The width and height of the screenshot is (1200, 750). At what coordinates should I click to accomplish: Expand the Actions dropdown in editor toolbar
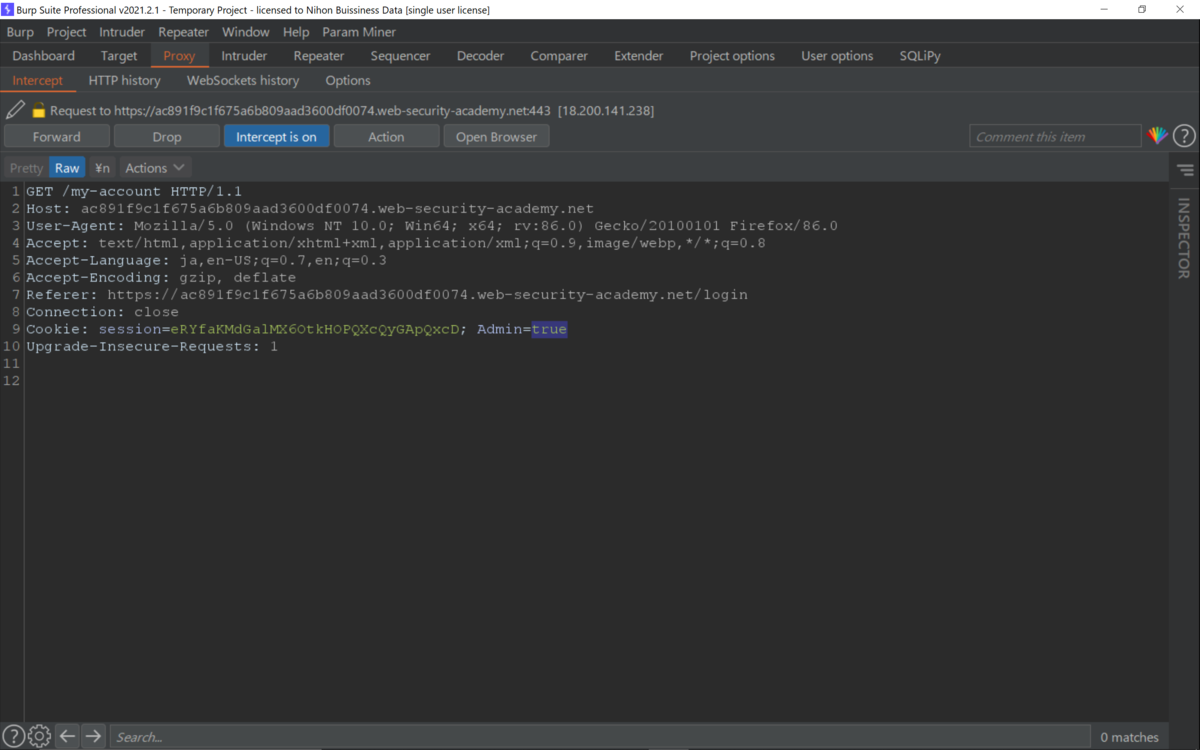[154, 168]
